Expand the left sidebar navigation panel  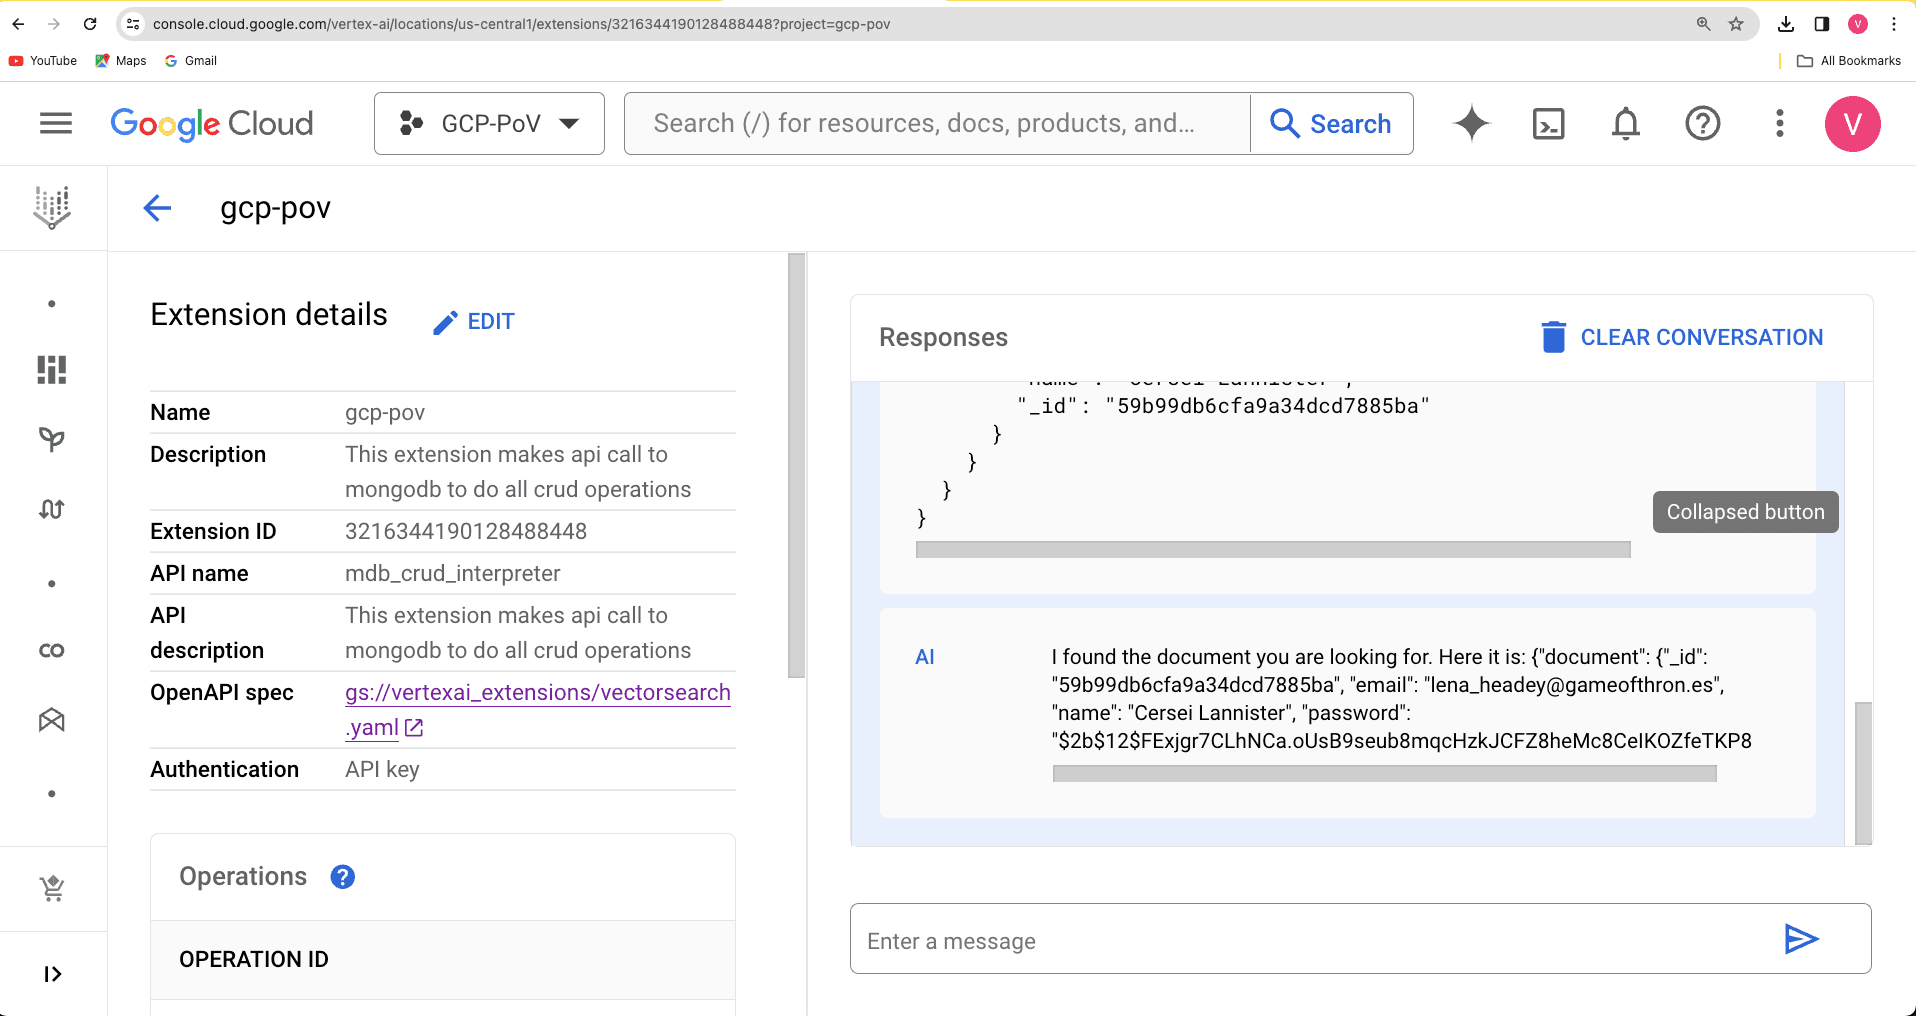(52, 974)
